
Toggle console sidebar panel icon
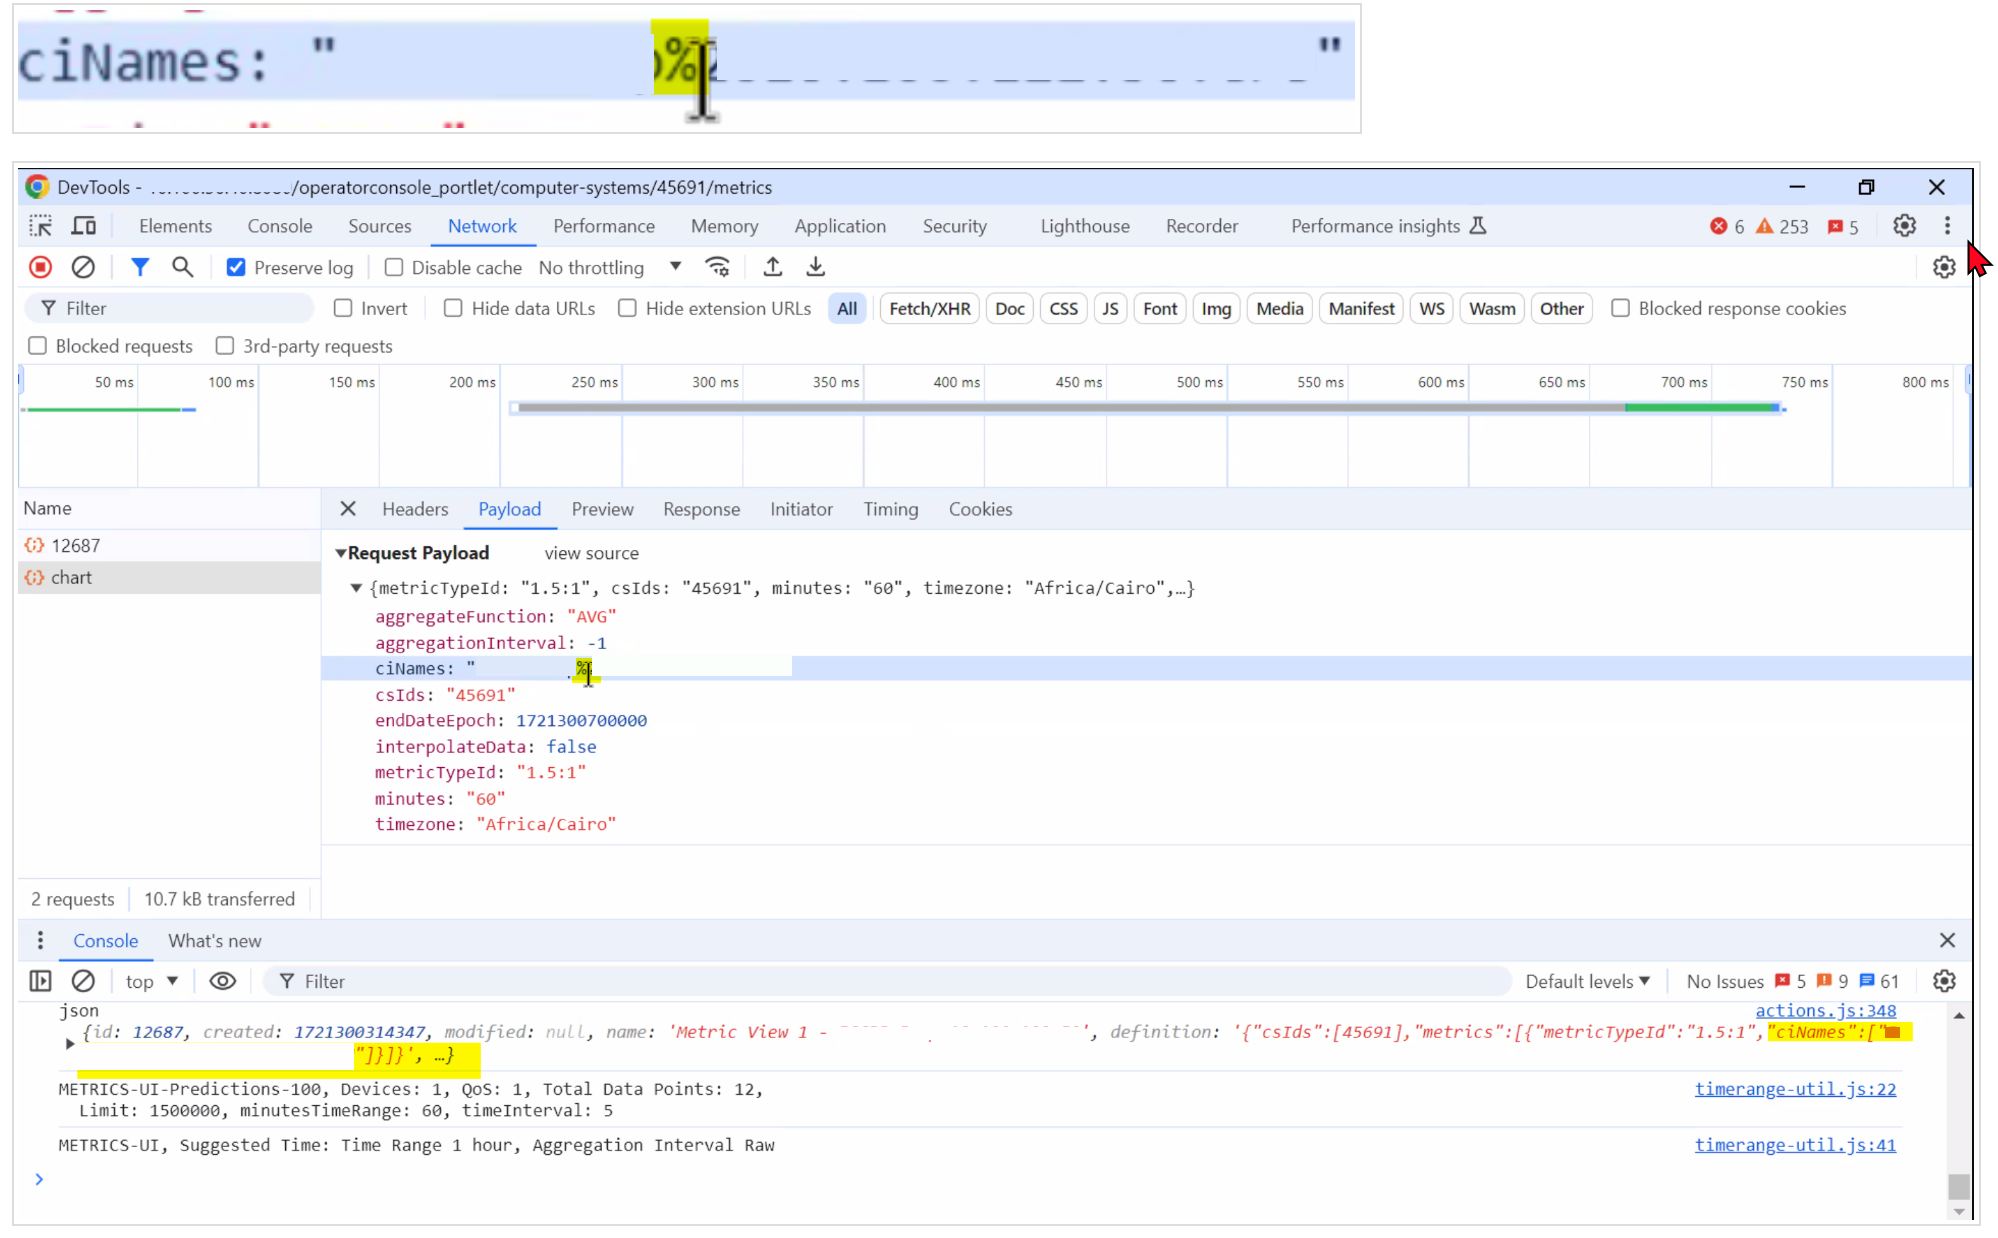40,981
